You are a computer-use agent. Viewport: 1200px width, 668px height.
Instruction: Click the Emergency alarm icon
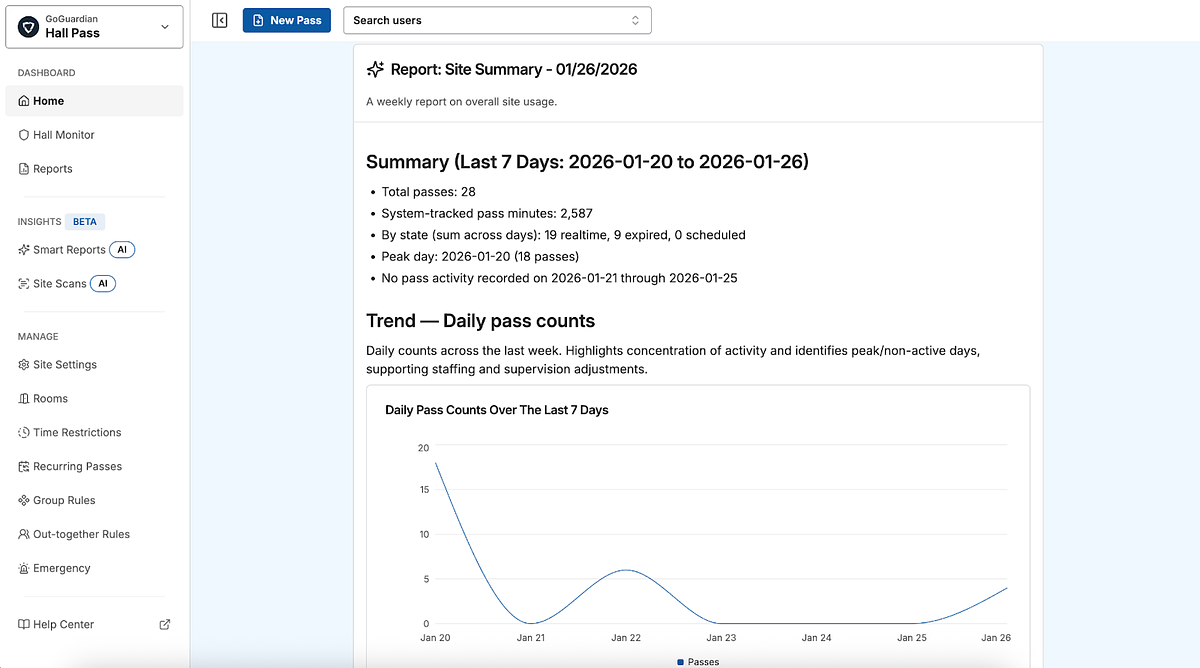24,569
